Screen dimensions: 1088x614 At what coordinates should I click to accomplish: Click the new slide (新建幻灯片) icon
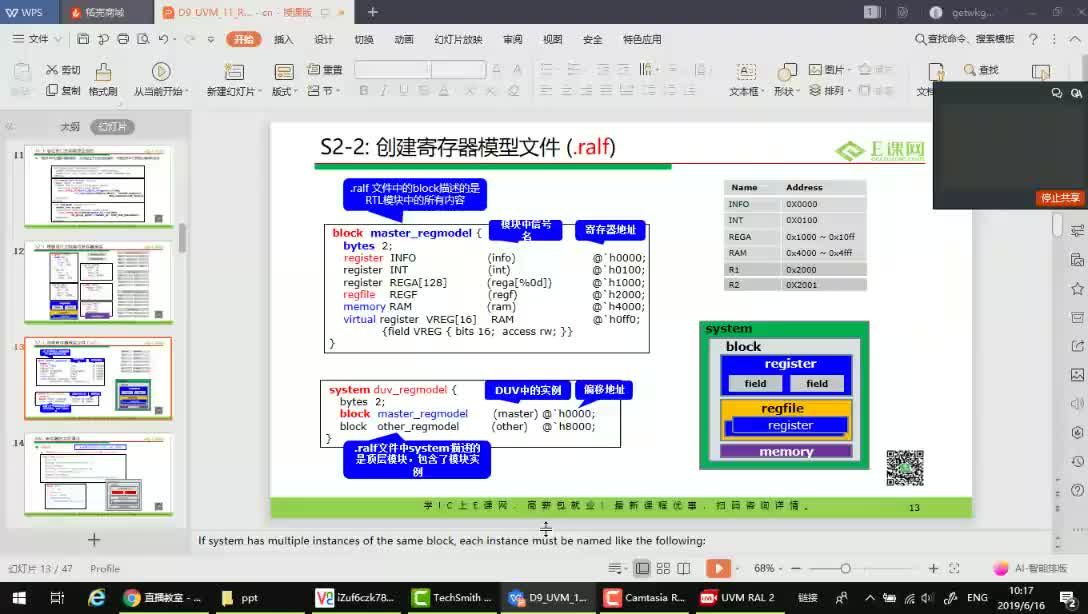234,71
